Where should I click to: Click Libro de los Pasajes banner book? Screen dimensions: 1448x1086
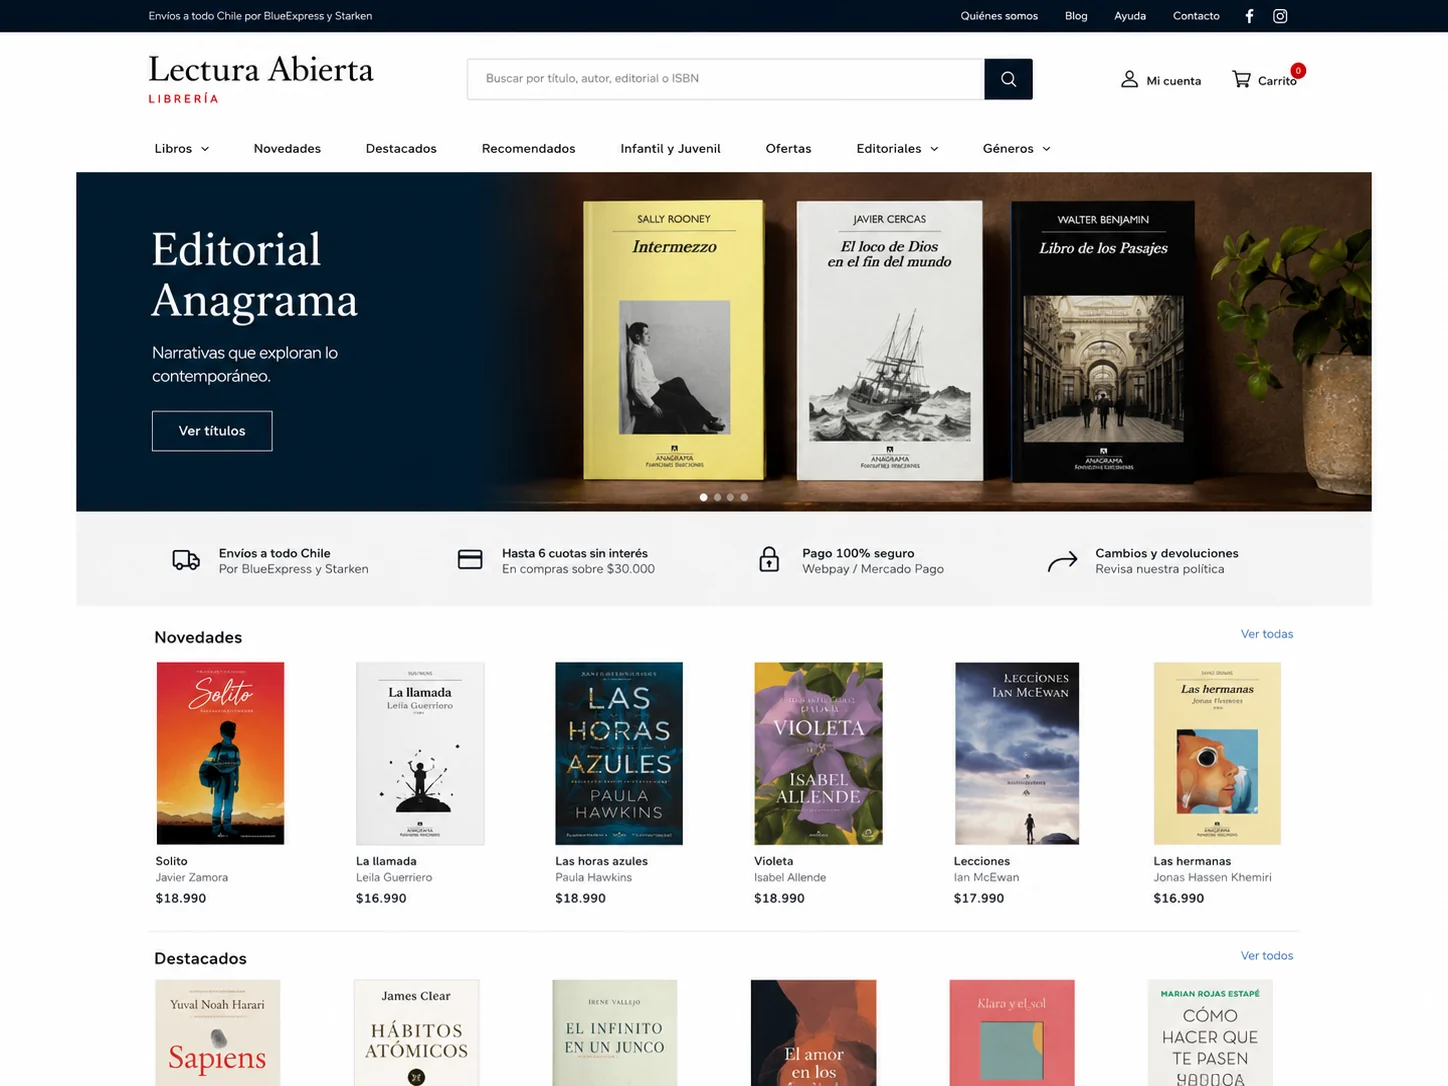1103,340
